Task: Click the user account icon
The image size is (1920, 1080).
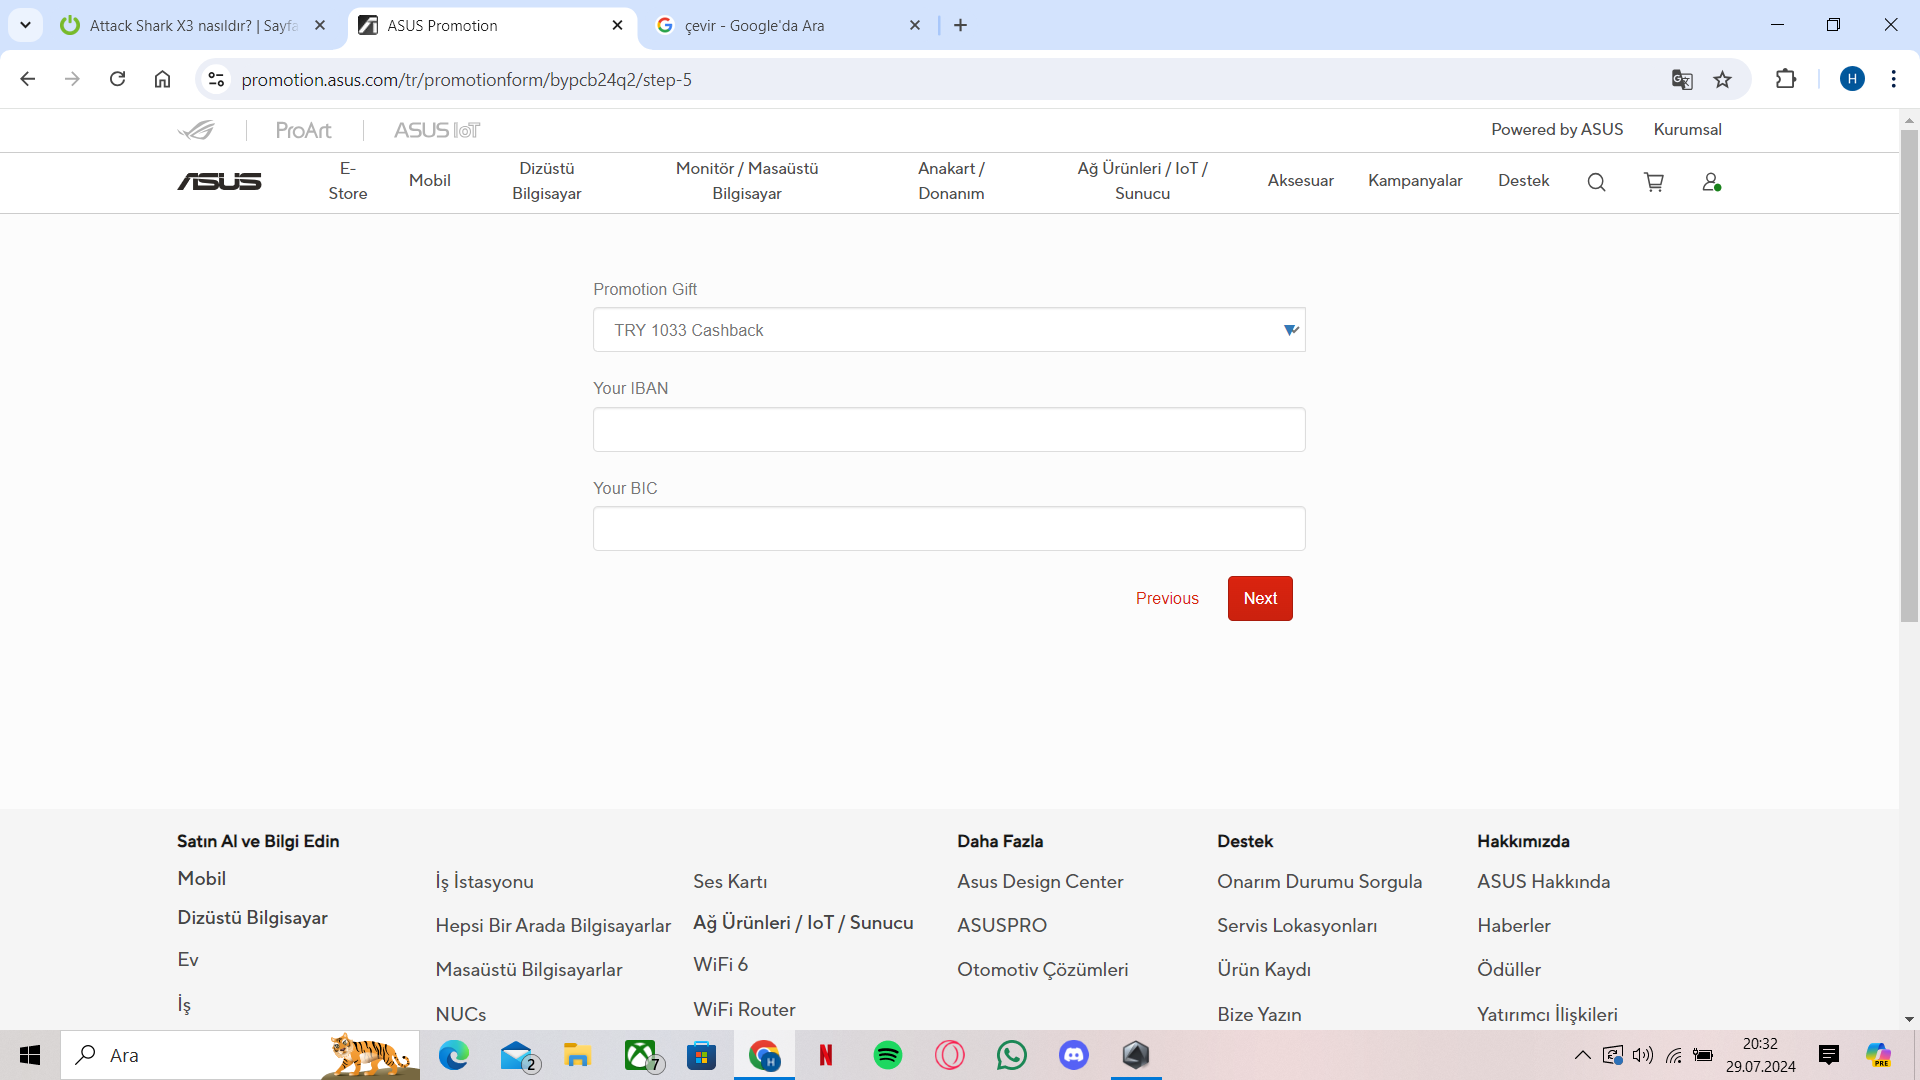Action: tap(1711, 182)
